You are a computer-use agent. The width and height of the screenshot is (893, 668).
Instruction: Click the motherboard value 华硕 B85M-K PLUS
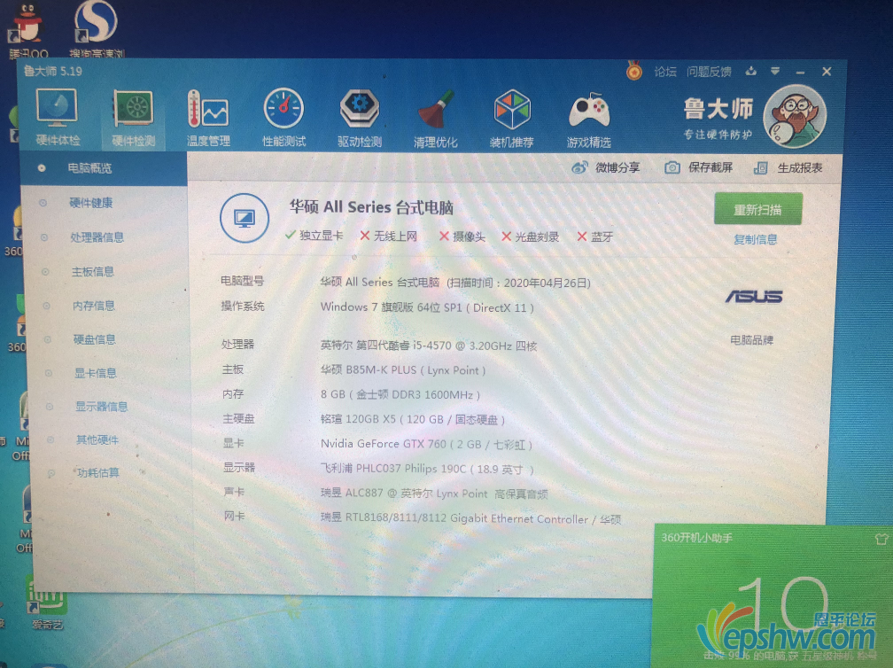(x=403, y=370)
